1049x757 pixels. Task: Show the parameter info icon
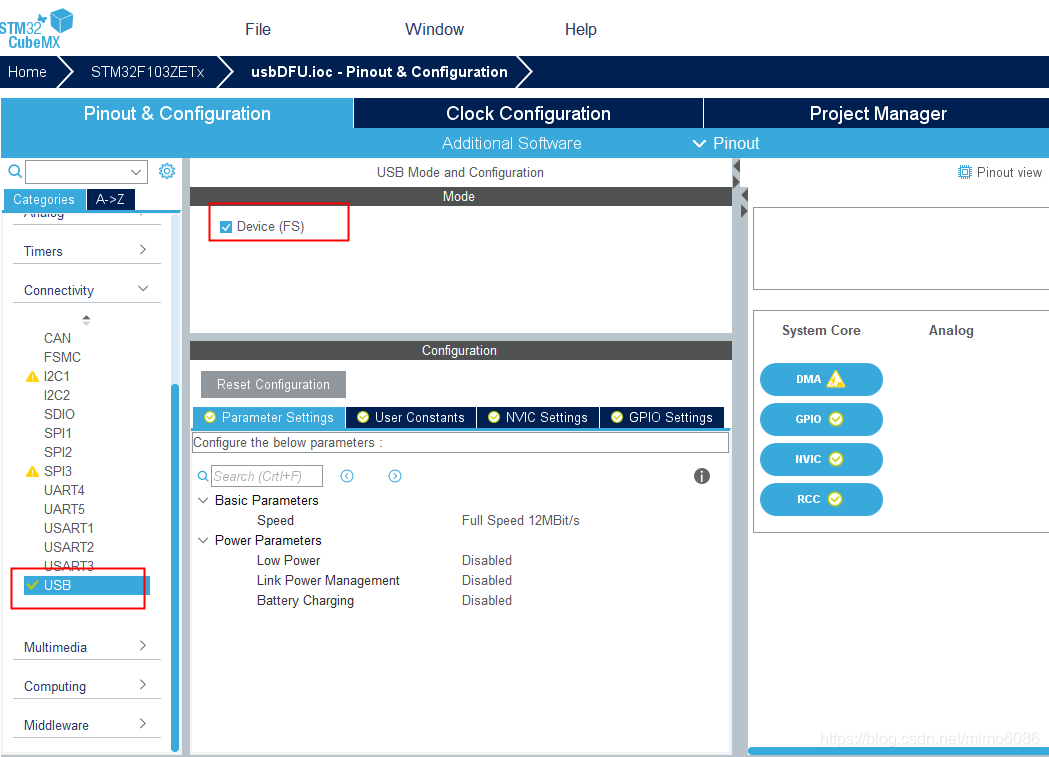click(x=701, y=476)
